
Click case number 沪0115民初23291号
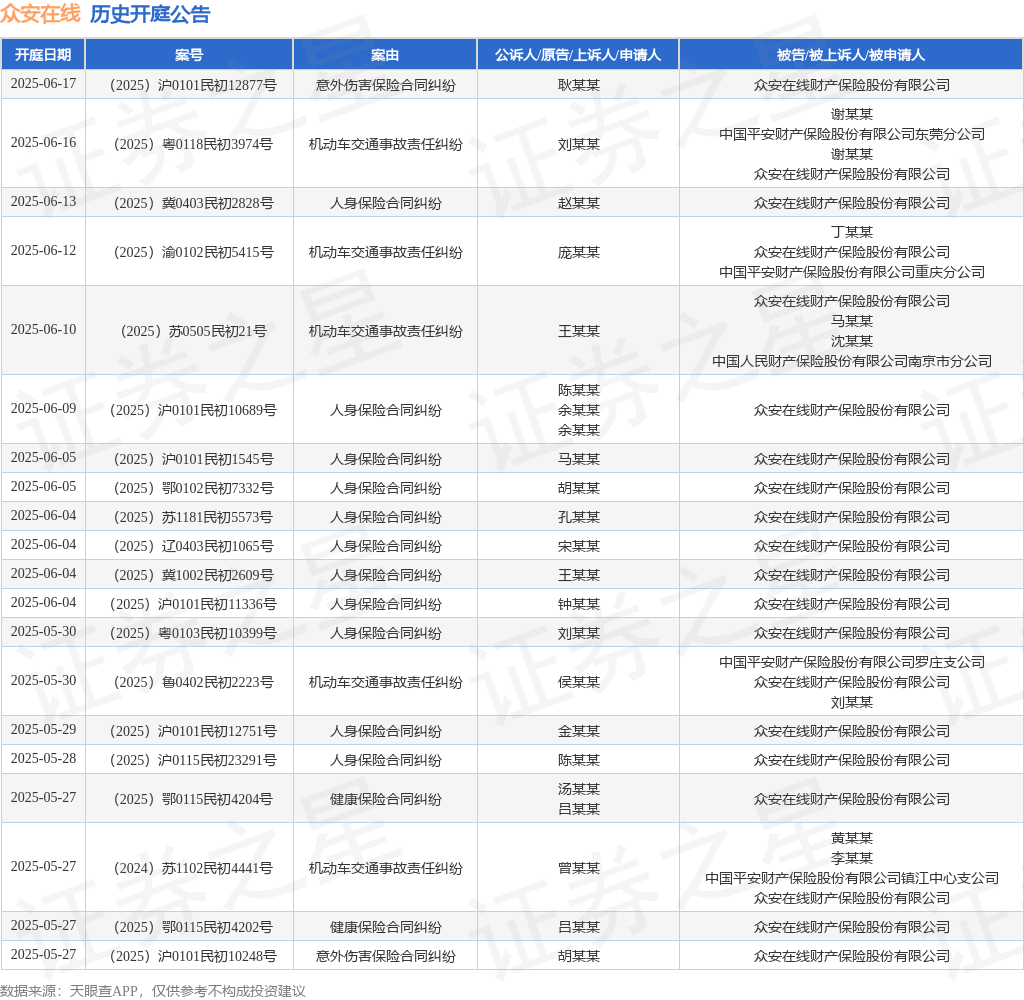(x=193, y=760)
